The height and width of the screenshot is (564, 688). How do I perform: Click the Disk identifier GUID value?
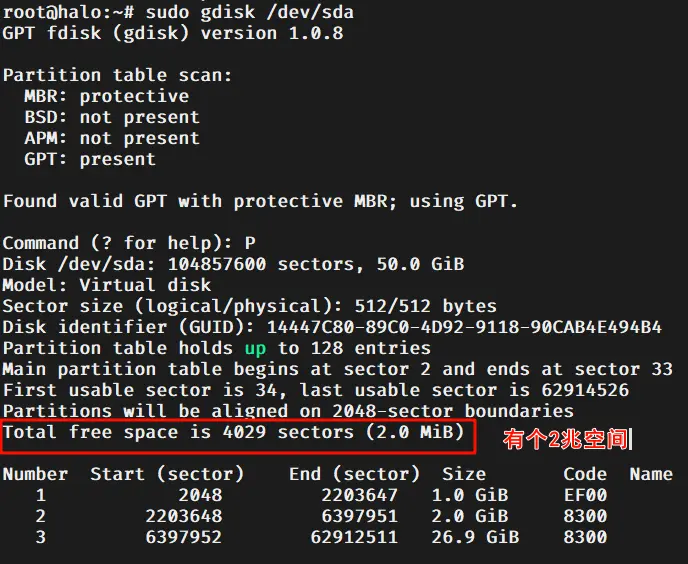tap(464, 327)
